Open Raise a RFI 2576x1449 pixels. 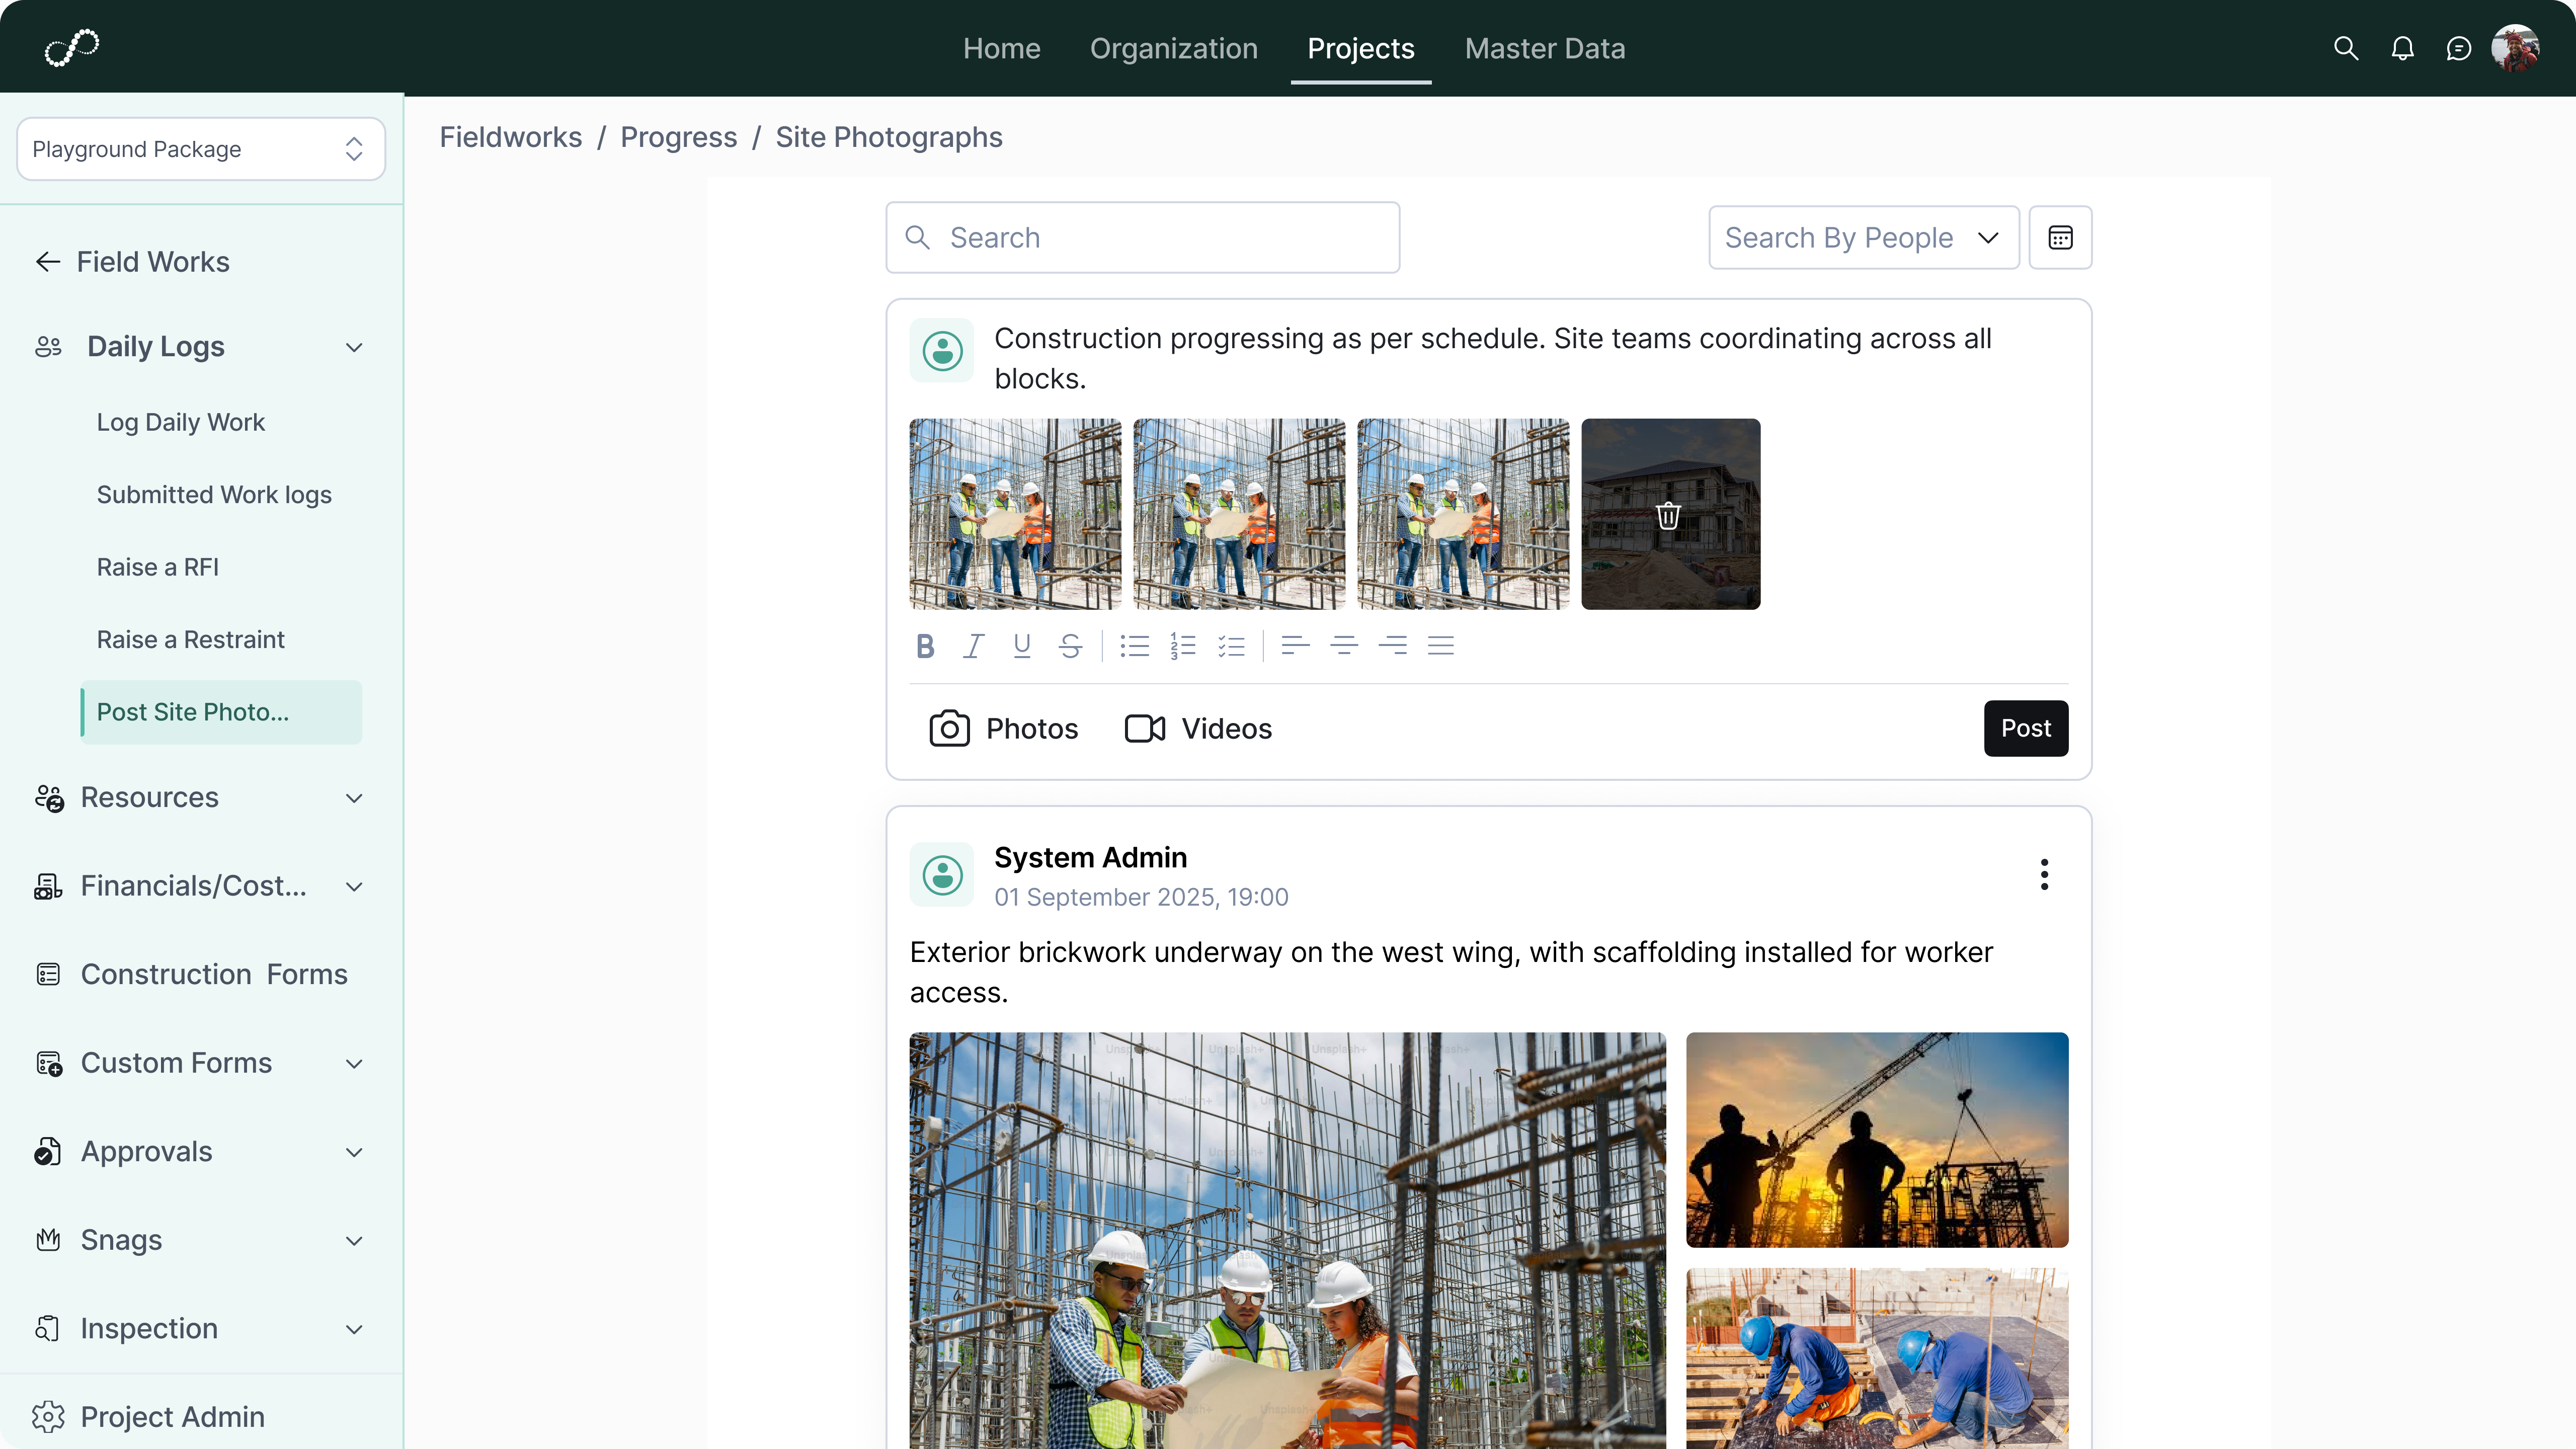[157, 567]
